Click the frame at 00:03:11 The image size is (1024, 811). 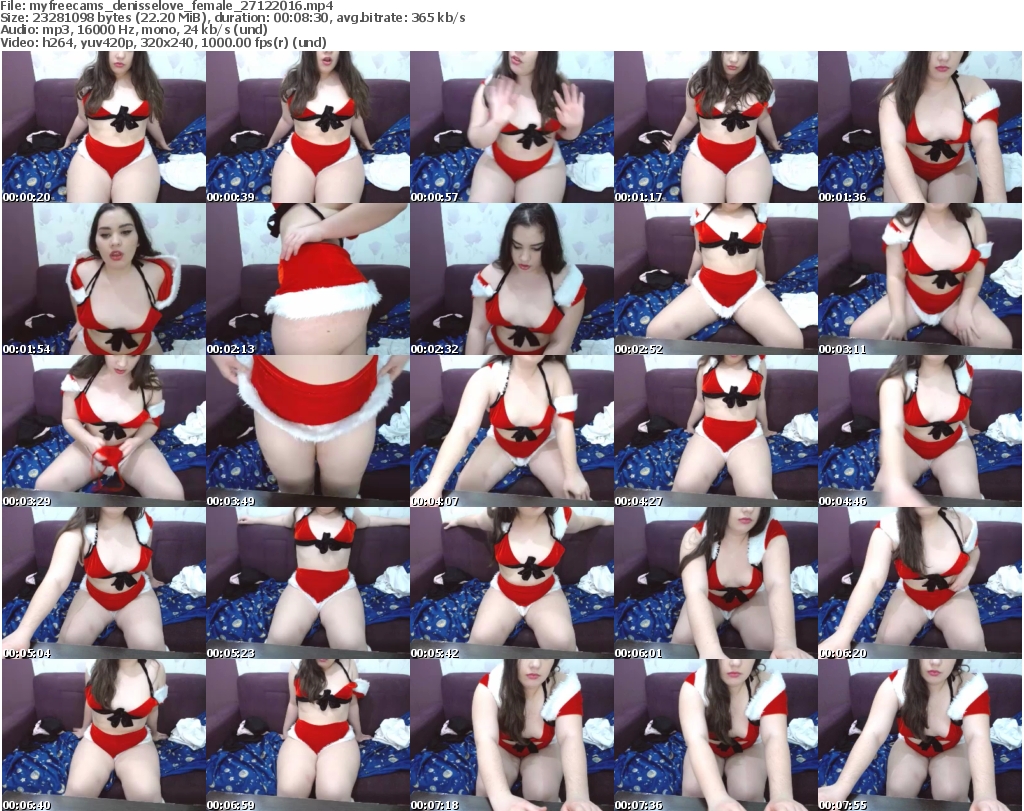919,279
